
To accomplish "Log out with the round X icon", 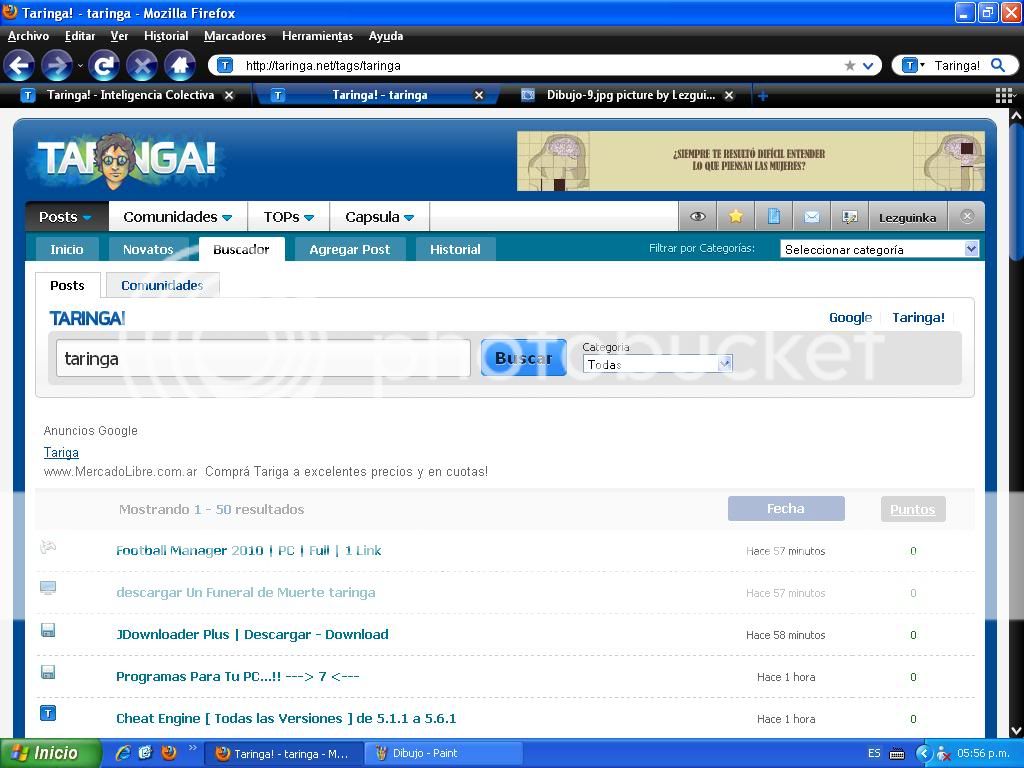I will 967,217.
